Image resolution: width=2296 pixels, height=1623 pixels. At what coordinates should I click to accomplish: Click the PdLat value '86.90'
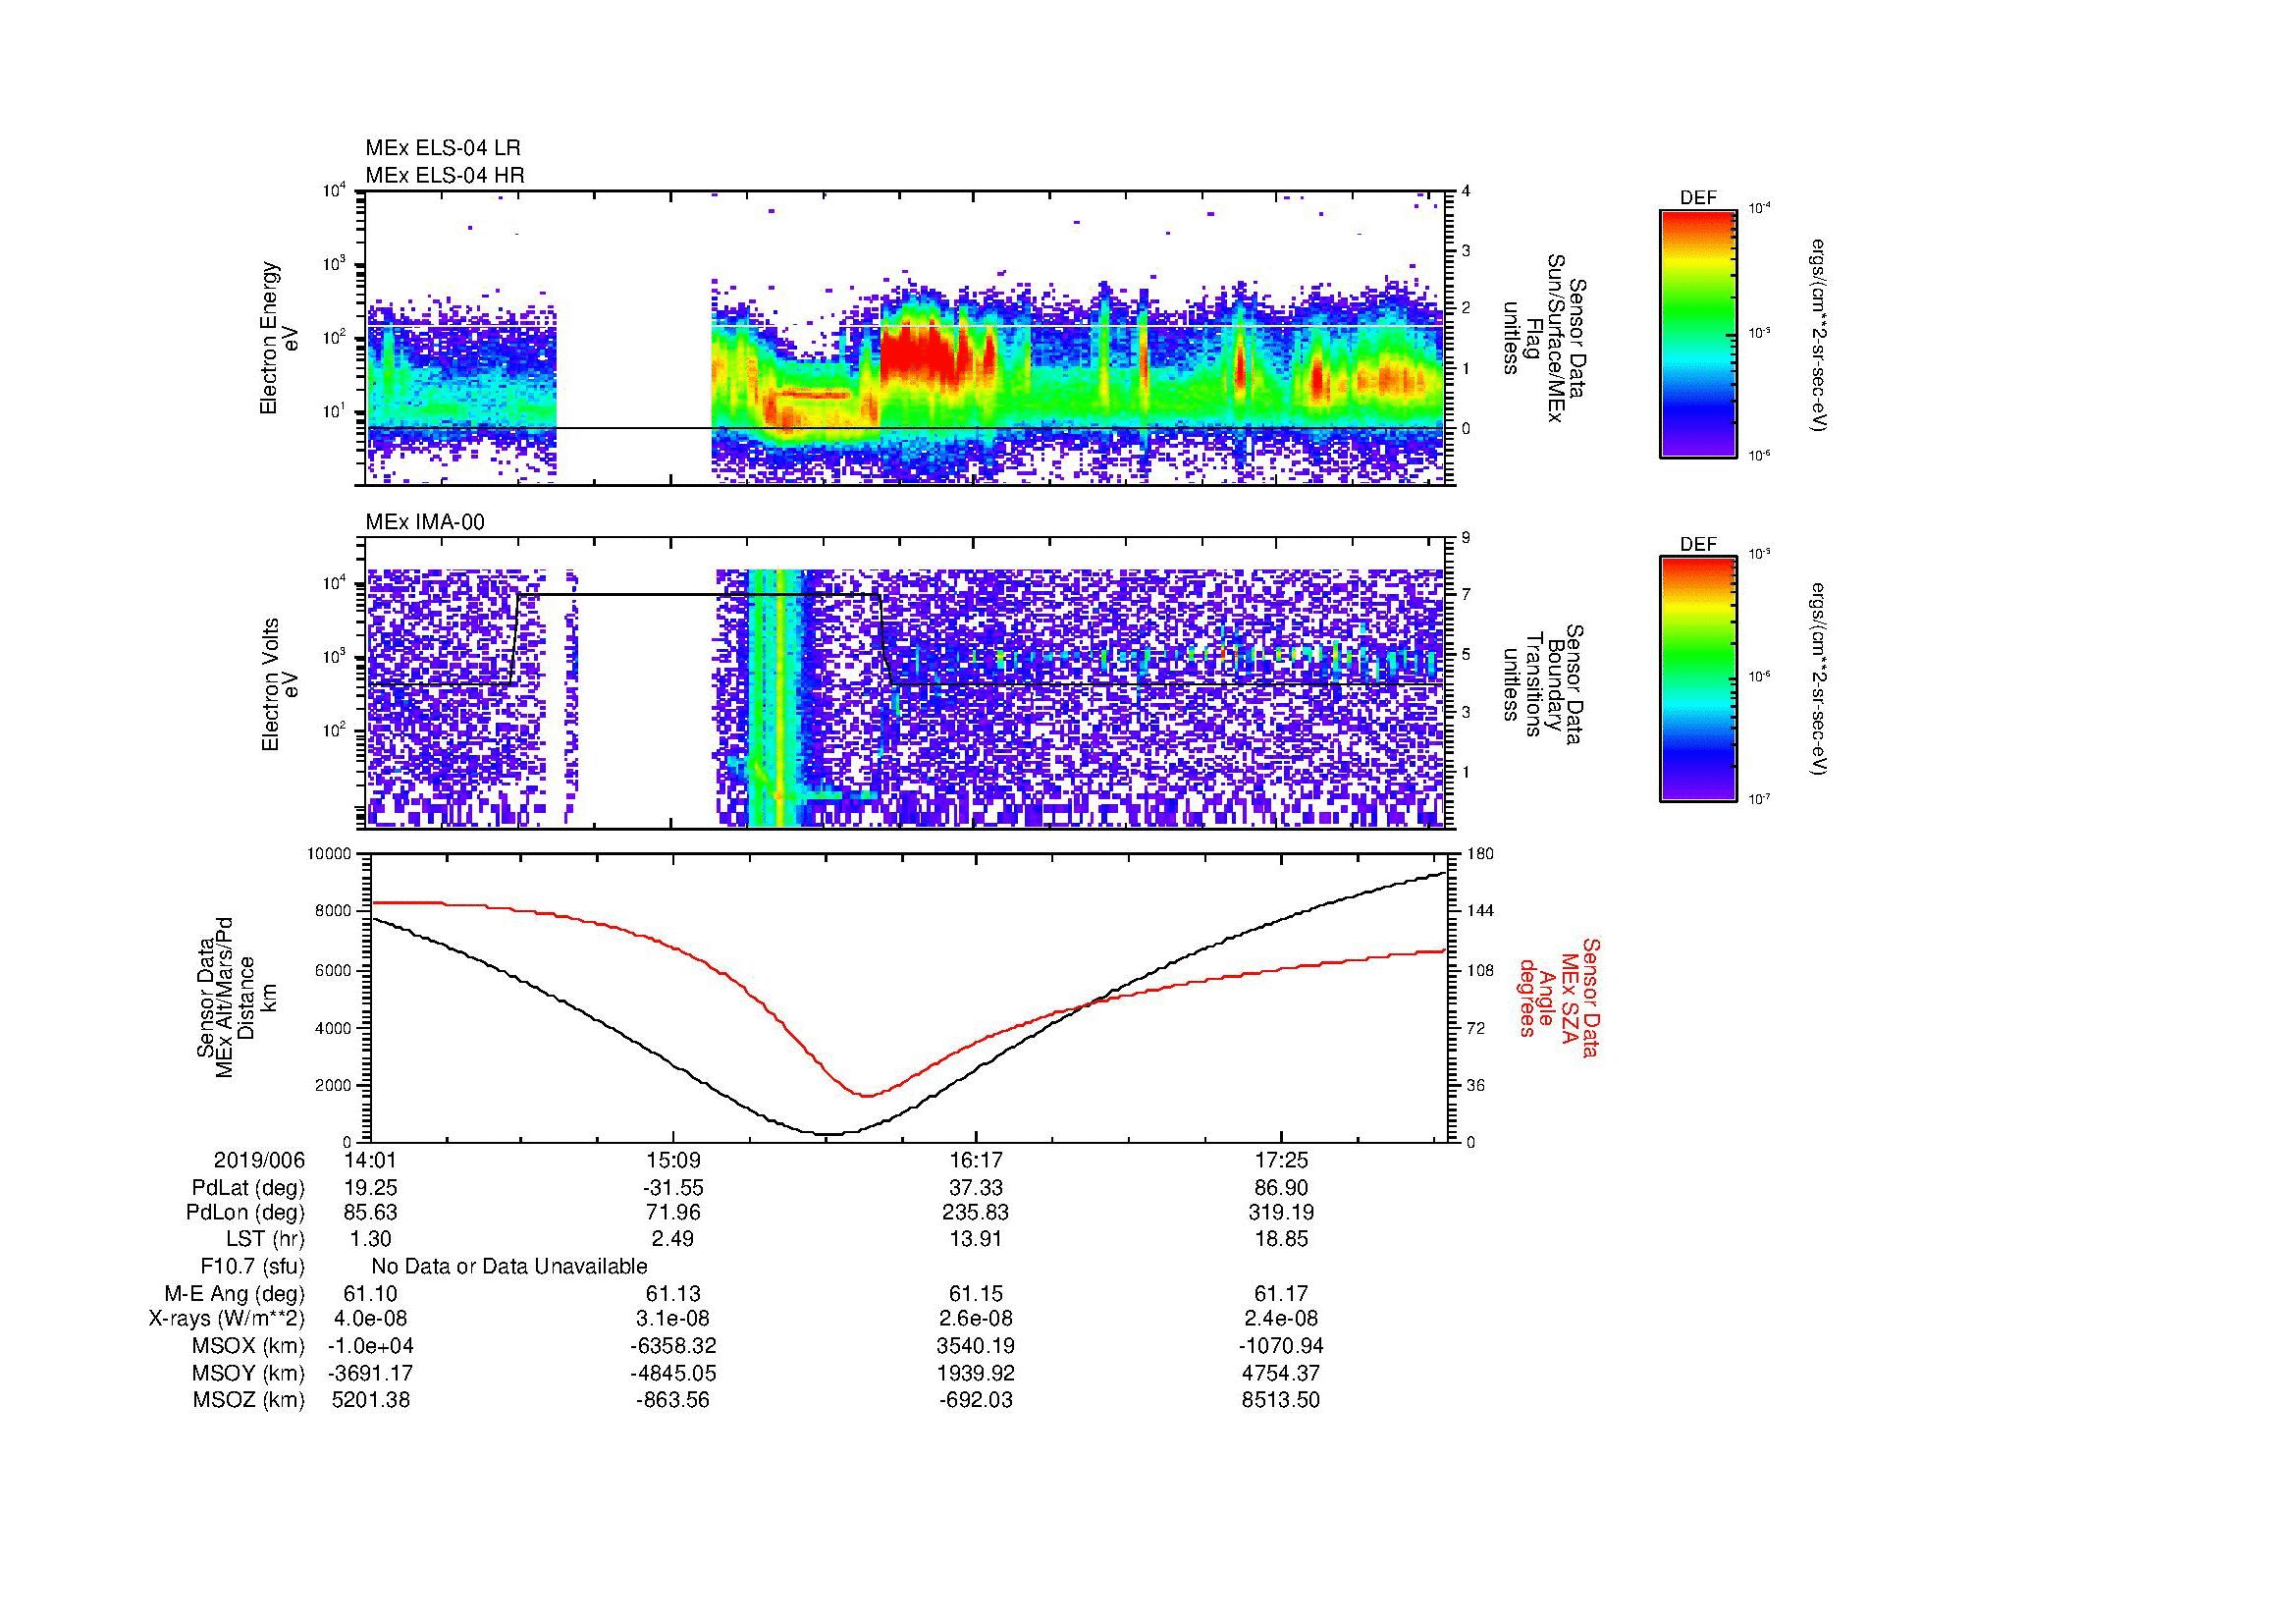tap(1281, 1188)
